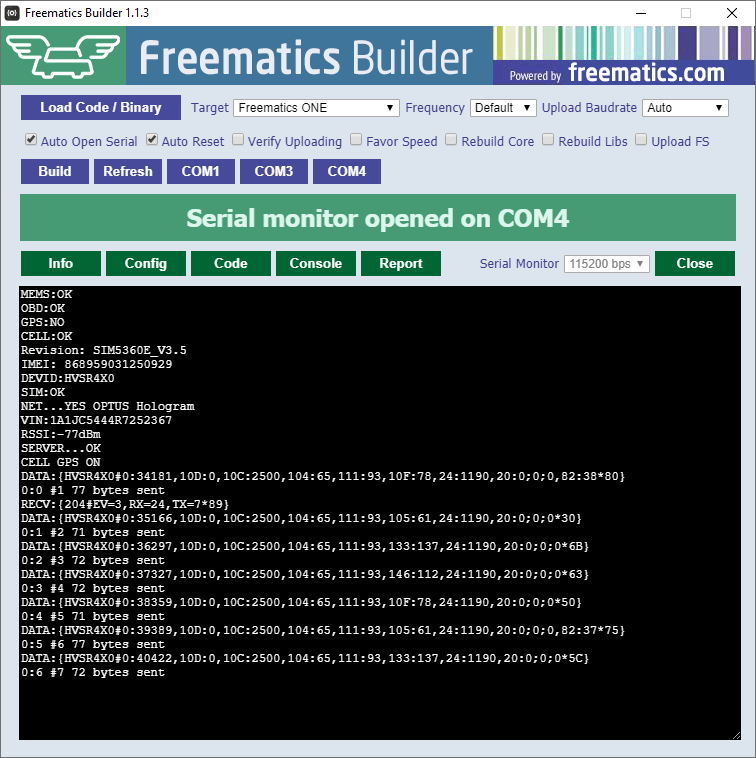Screen dimensions: 756x758
Task: Minimize the Freematics Builder window
Action: point(641,13)
